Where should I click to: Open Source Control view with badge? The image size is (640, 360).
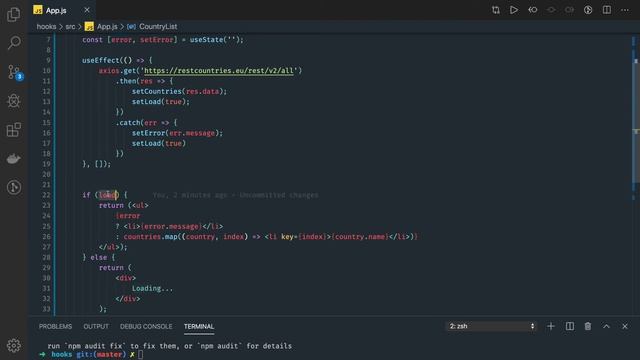pos(15,72)
